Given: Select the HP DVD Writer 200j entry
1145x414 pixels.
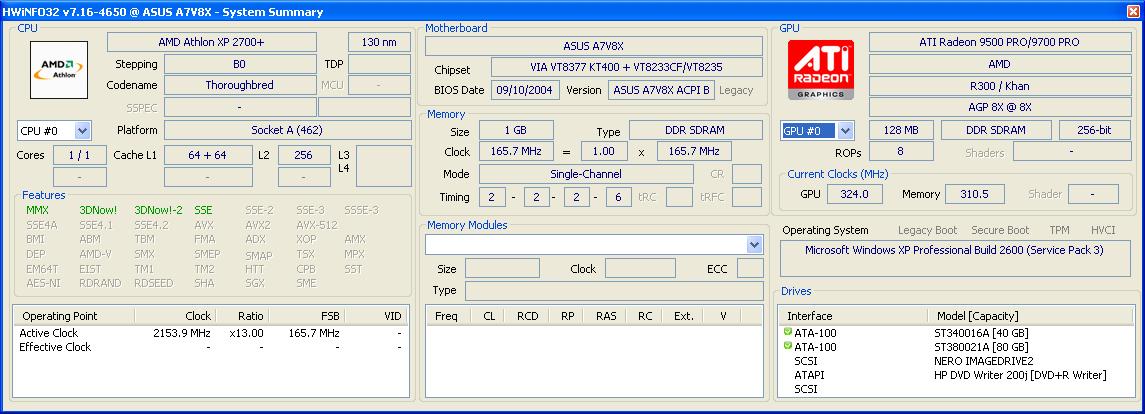Looking at the screenshot, I should point(957,375).
